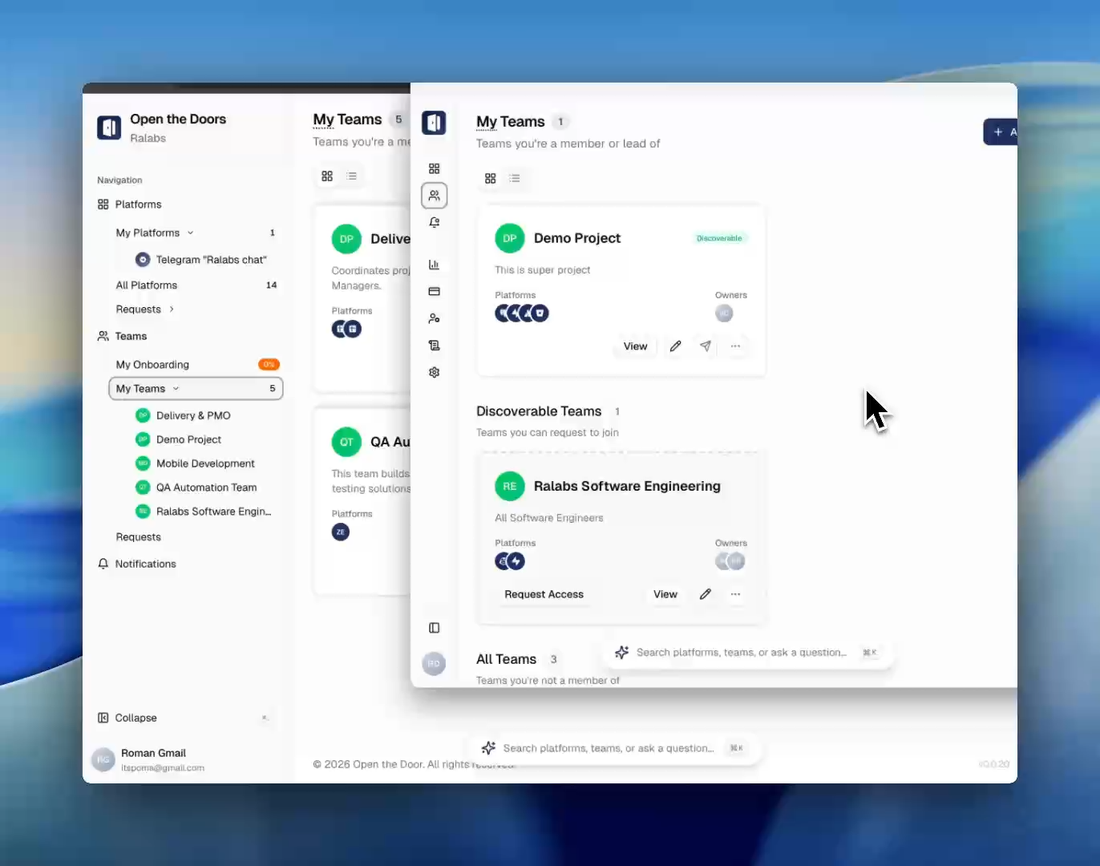
Task: Open the Ralabs Software Engineering card title
Action: 627,486
